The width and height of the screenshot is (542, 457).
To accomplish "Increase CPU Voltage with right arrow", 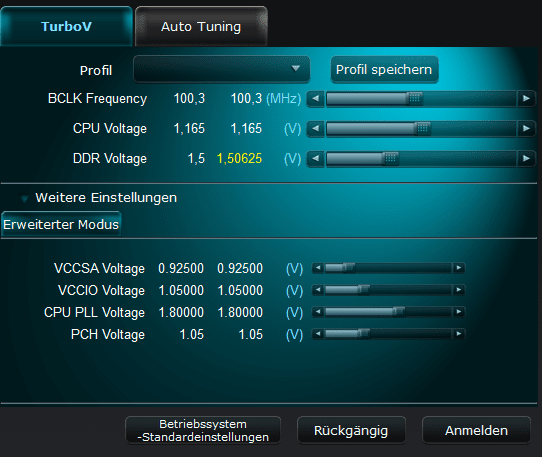I will point(526,129).
